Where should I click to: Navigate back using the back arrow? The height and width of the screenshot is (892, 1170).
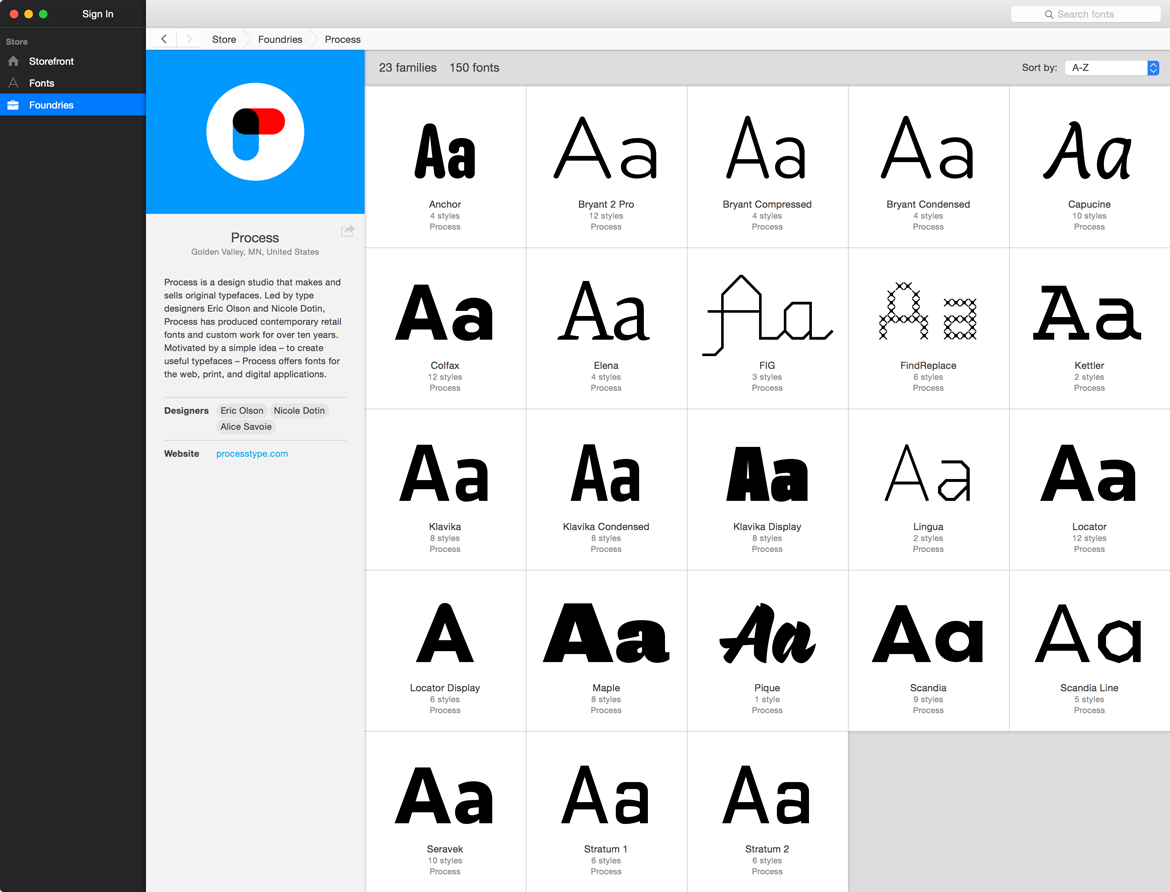(163, 38)
